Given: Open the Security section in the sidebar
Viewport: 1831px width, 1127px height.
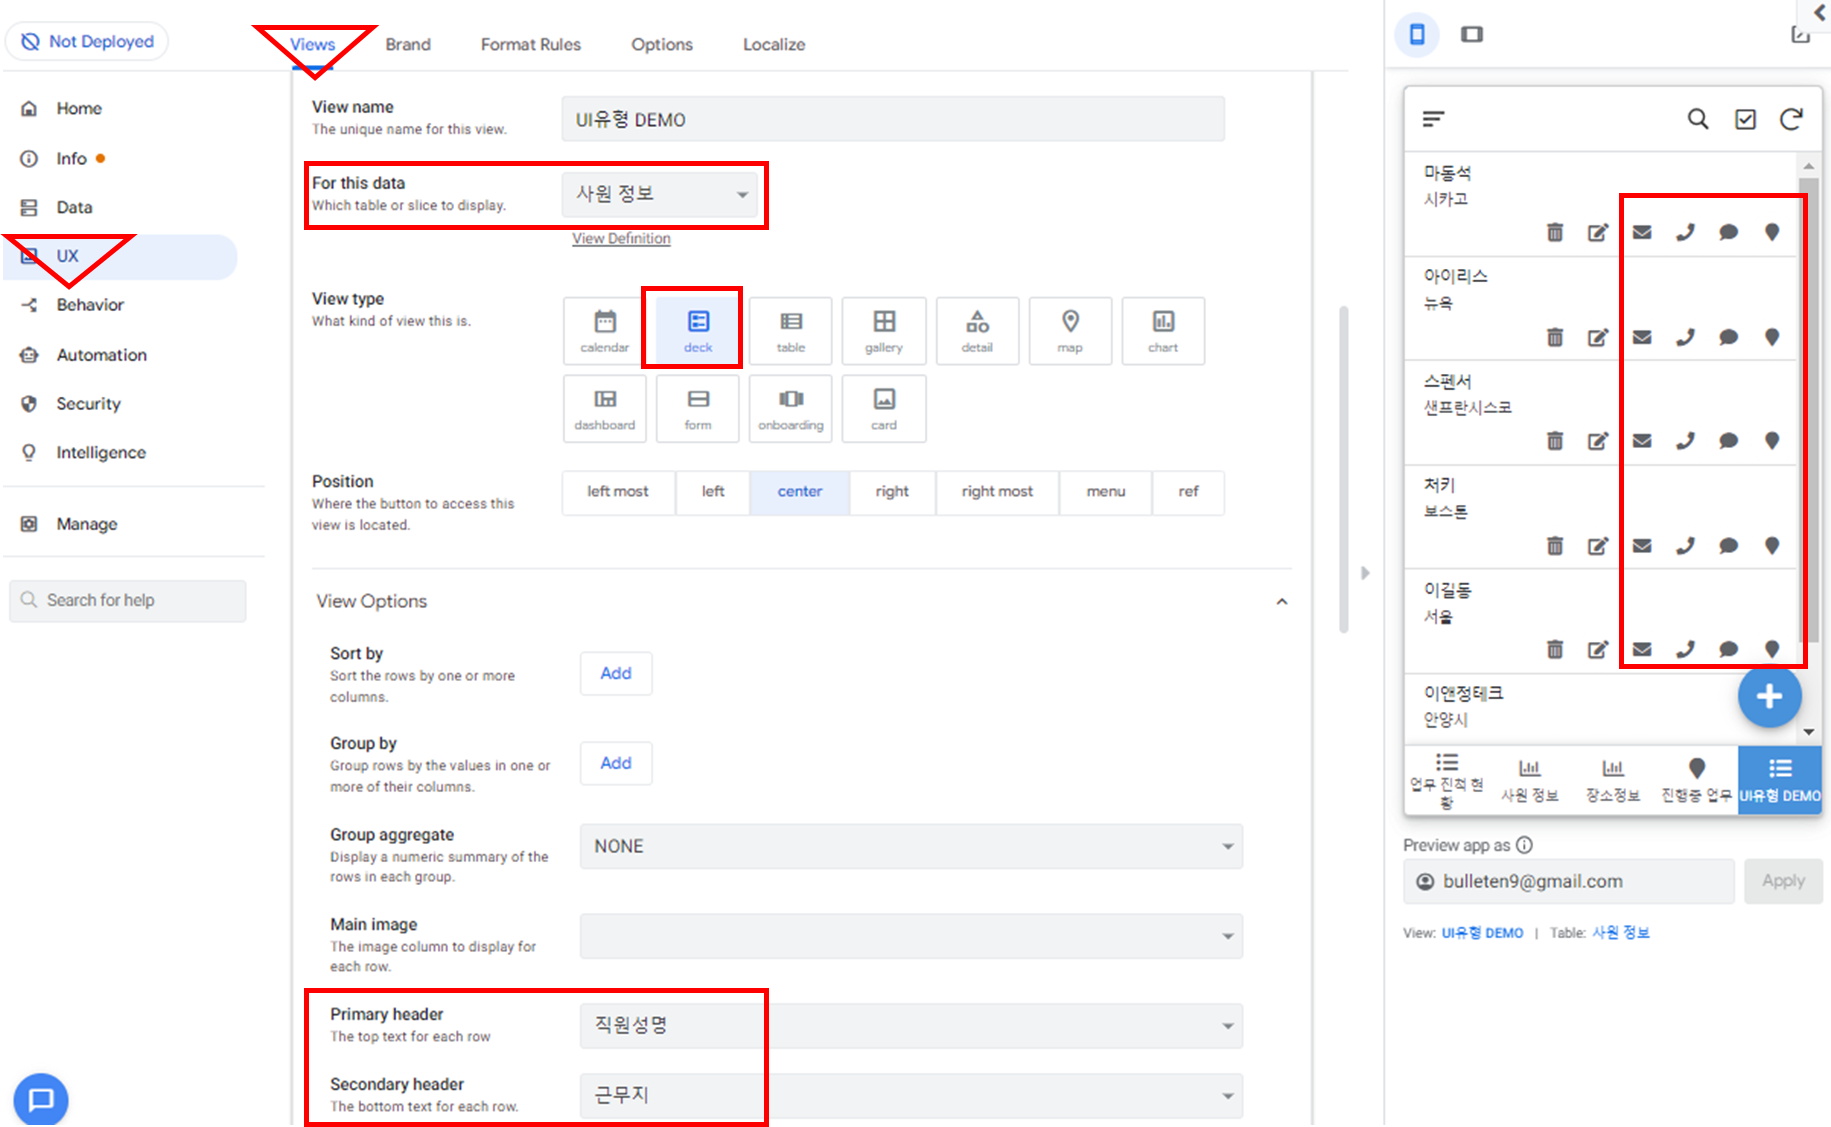Looking at the screenshot, I should click(x=87, y=403).
